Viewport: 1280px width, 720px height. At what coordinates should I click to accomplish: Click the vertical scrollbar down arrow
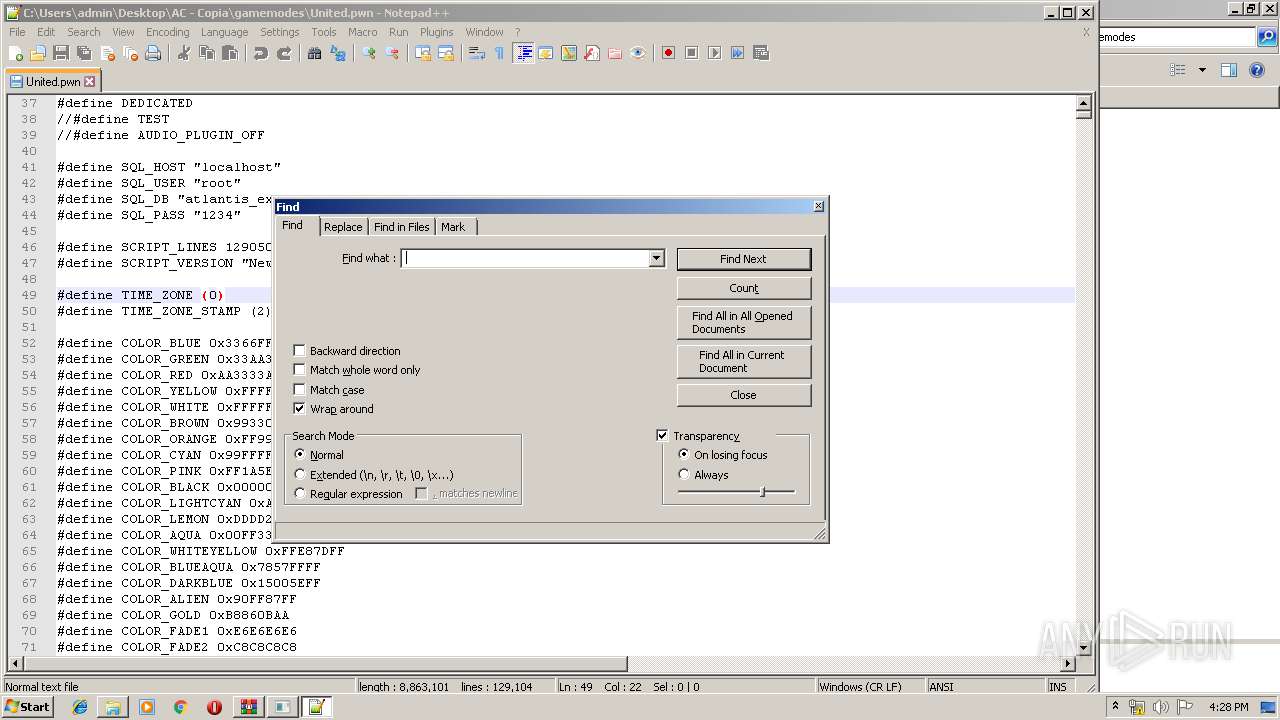click(1083, 649)
